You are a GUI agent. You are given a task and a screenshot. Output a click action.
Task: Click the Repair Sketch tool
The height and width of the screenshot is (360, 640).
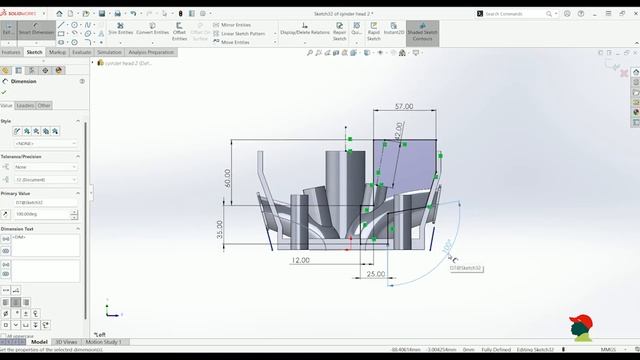(339, 31)
